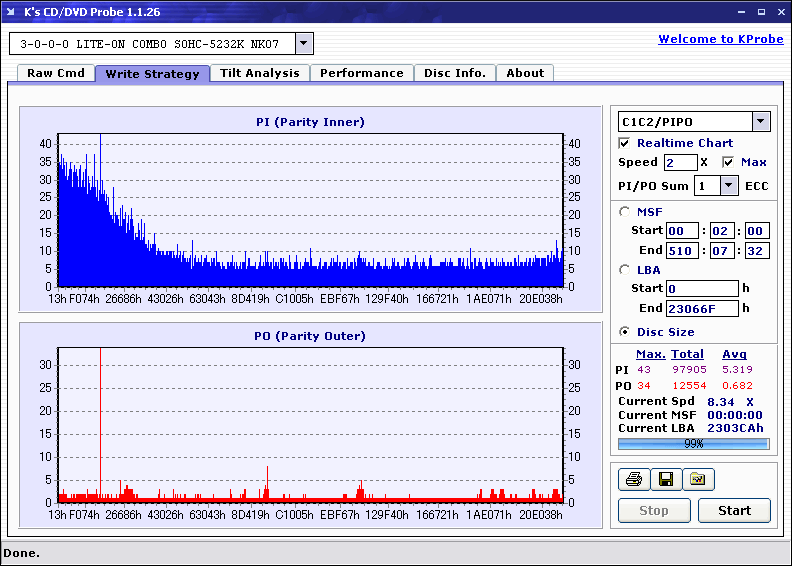Click the Print chart icon
The height and width of the screenshot is (566, 792).
pos(633,480)
